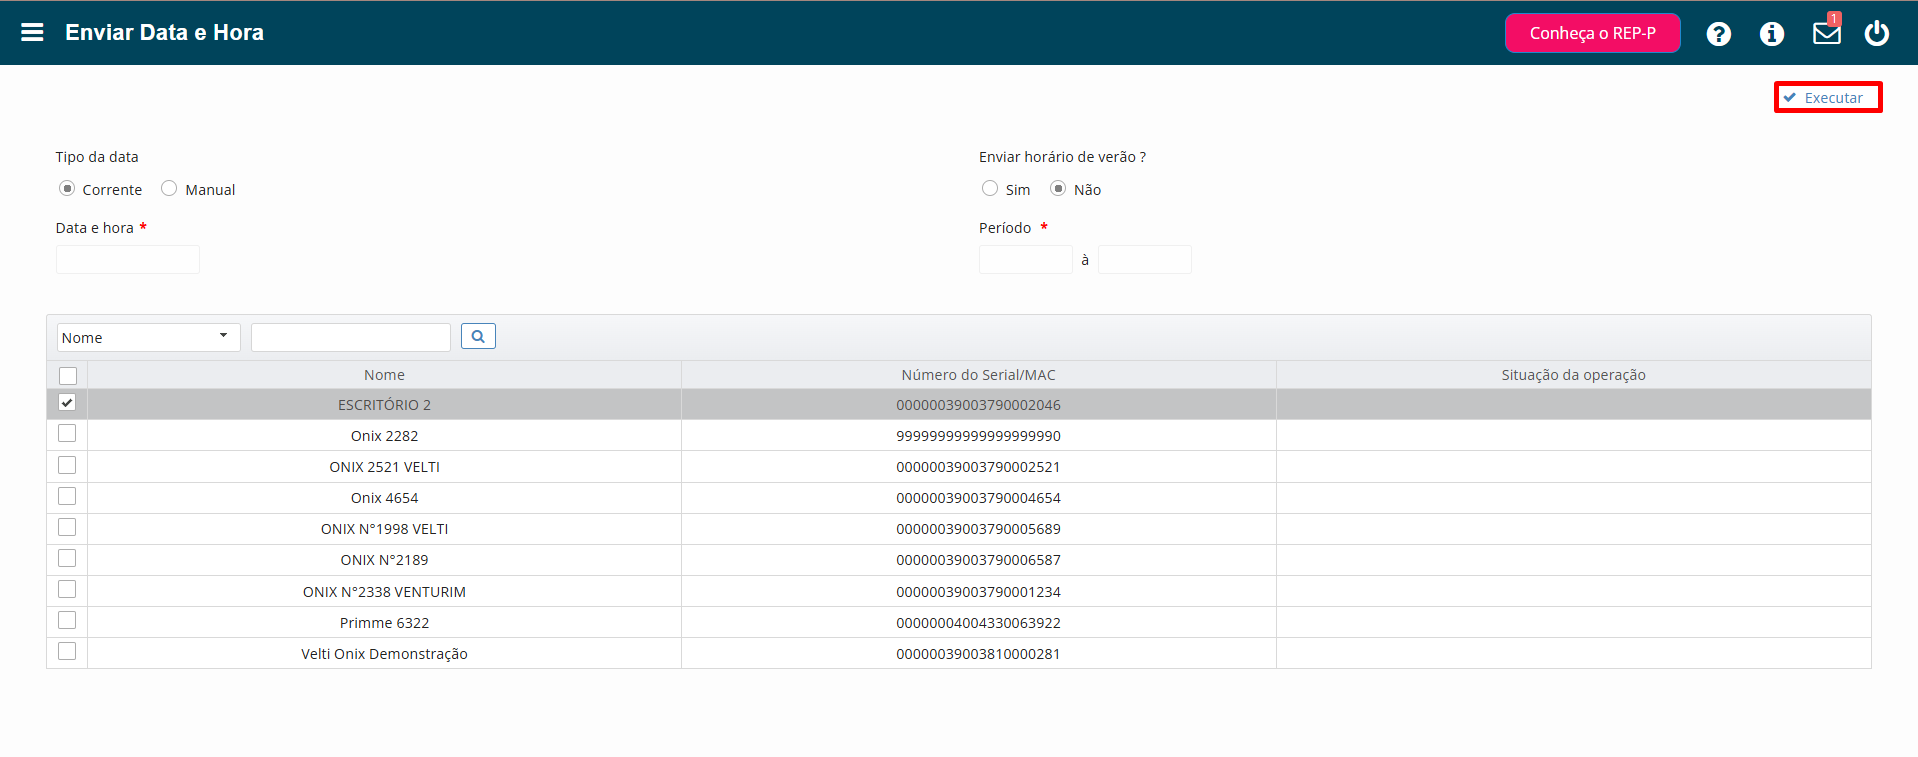Check the Primme 6322 row checkbox
1918x757 pixels.
pyautogui.click(x=67, y=620)
